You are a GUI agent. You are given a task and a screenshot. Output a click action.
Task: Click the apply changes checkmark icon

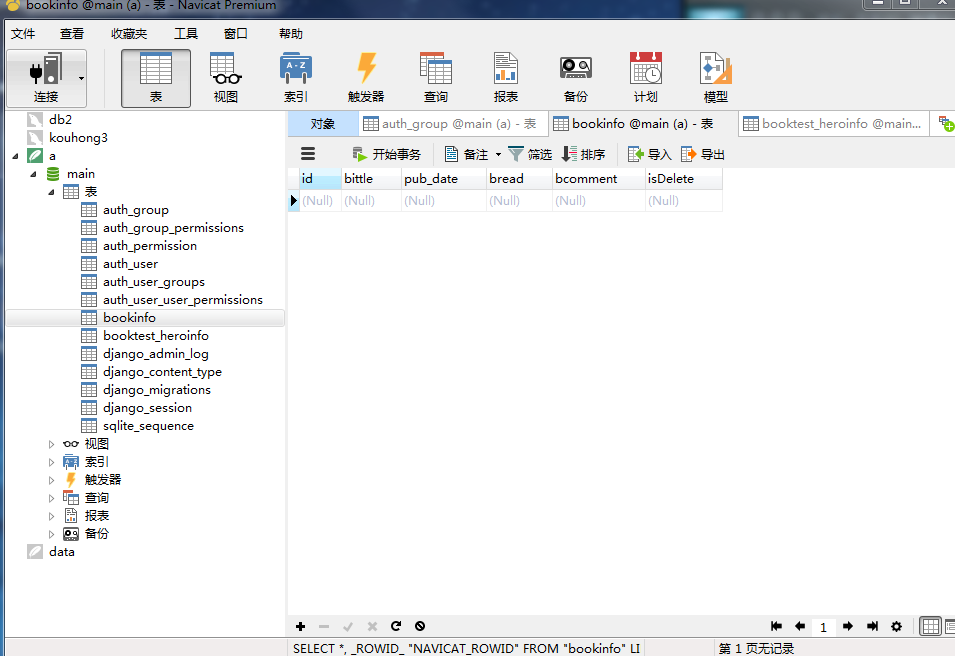pos(348,626)
